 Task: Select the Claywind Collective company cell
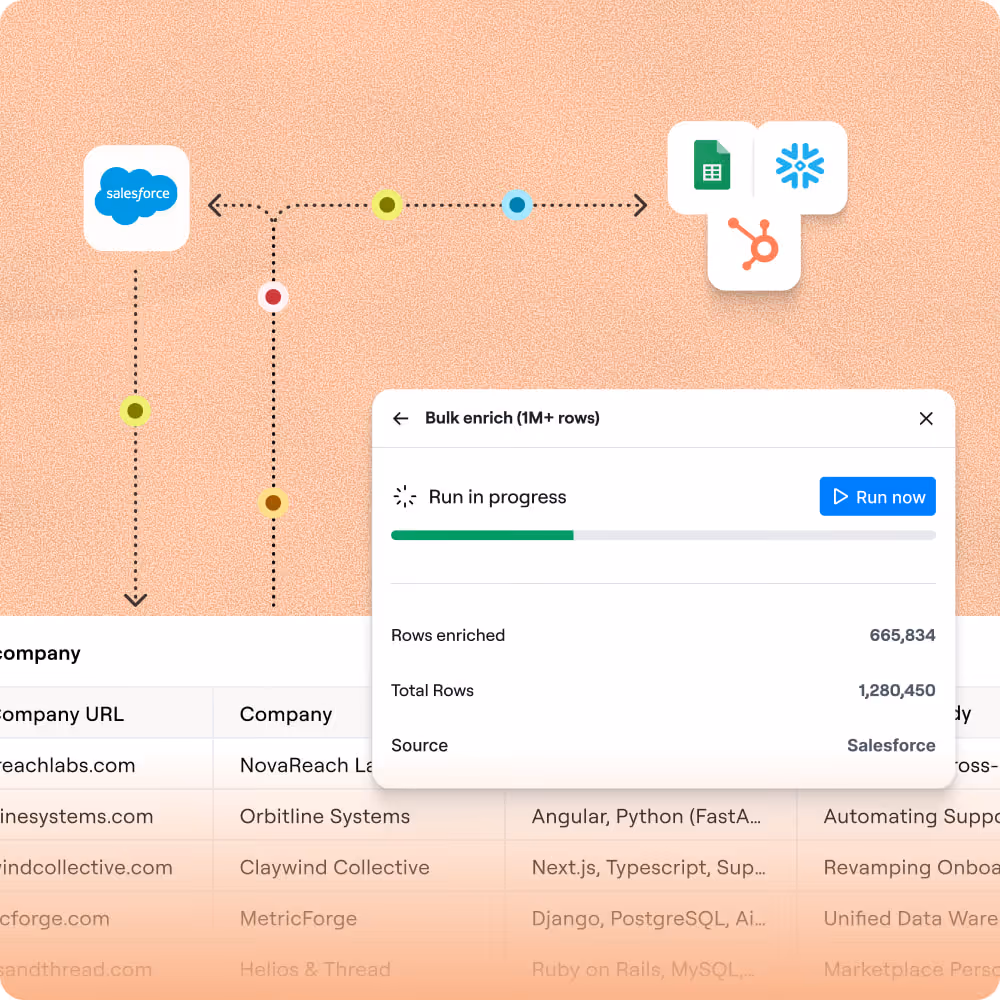coord(359,867)
